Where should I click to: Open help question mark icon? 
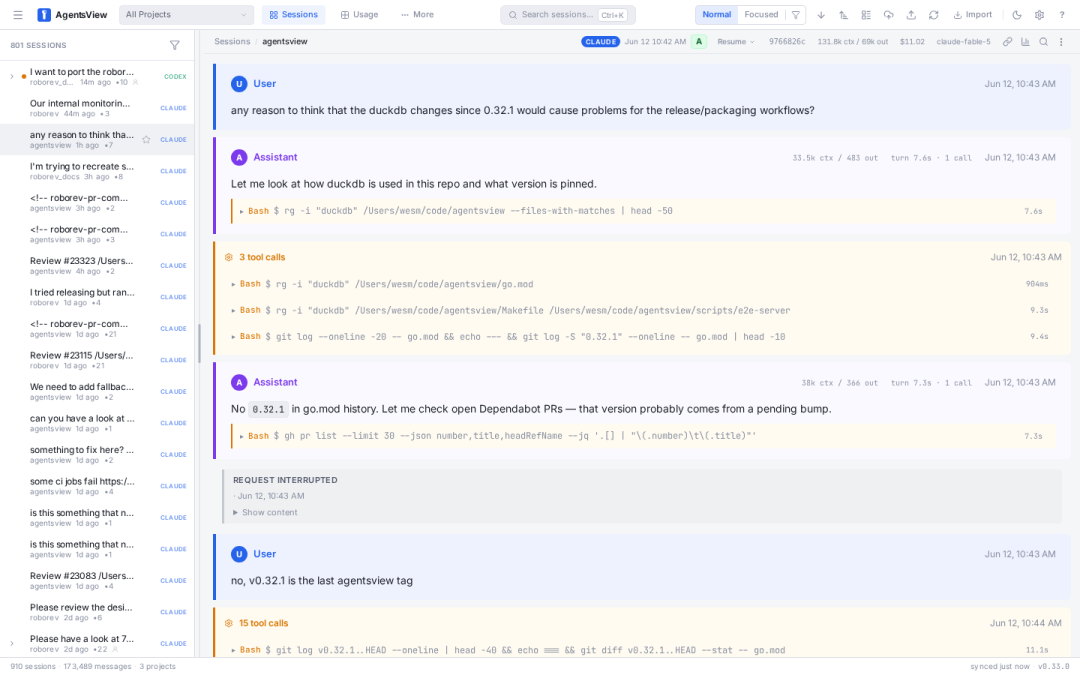1061,14
